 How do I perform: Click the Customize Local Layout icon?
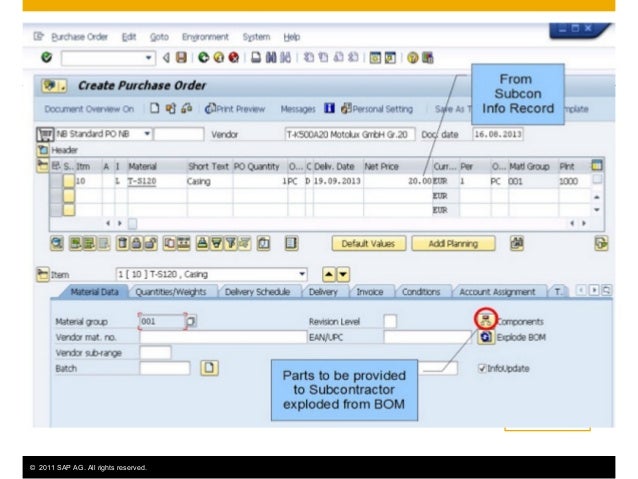428,57
